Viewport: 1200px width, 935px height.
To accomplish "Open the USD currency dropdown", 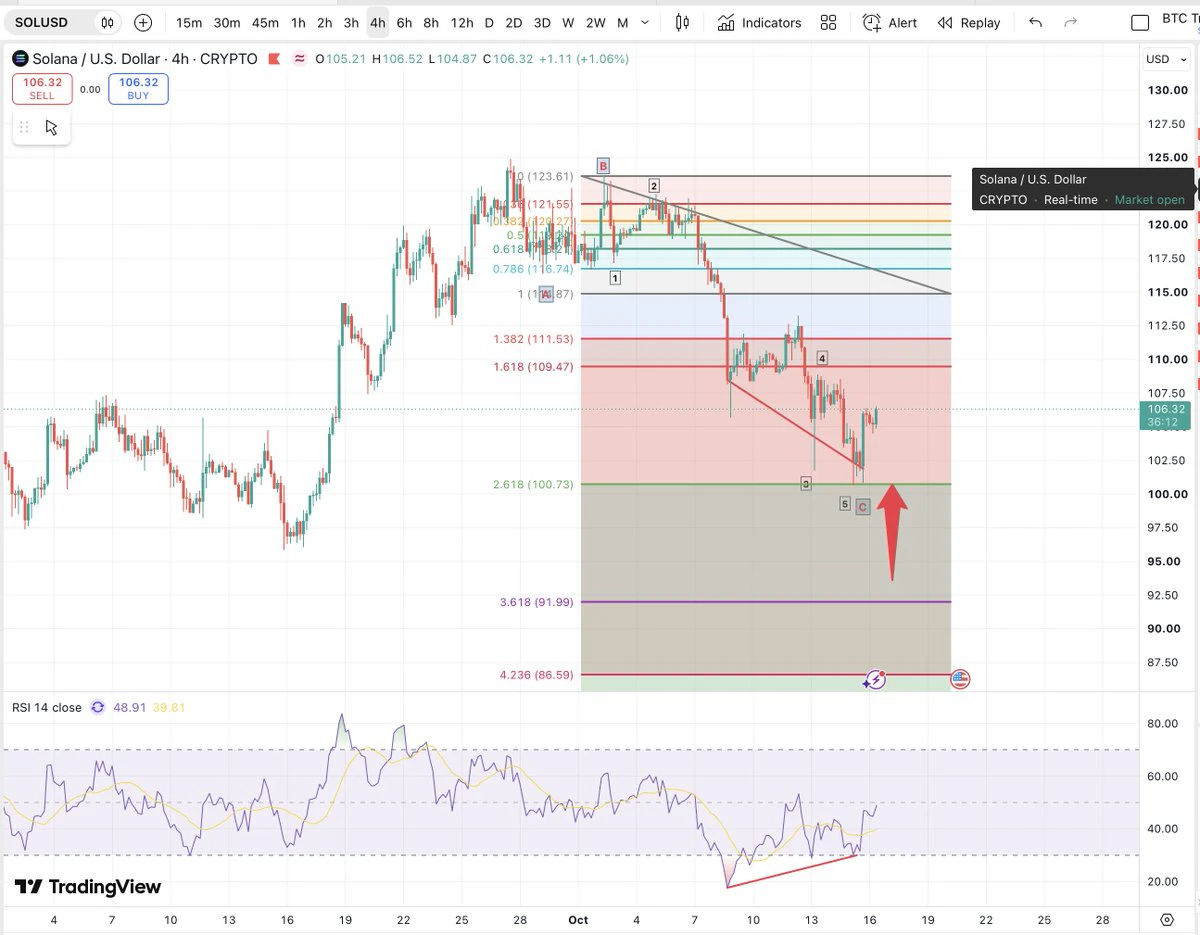I will tap(1165, 59).
